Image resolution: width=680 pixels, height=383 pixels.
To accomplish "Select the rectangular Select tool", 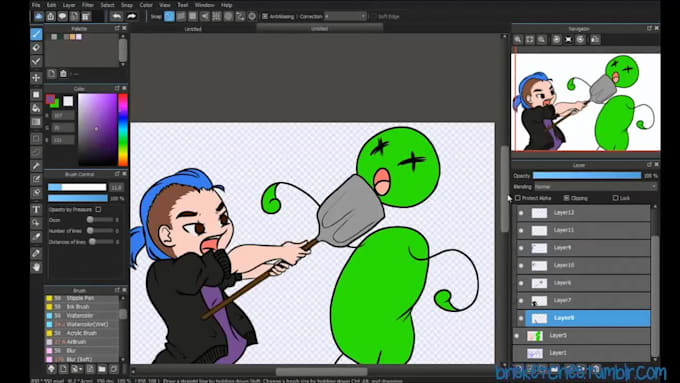I will coord(36,139).
